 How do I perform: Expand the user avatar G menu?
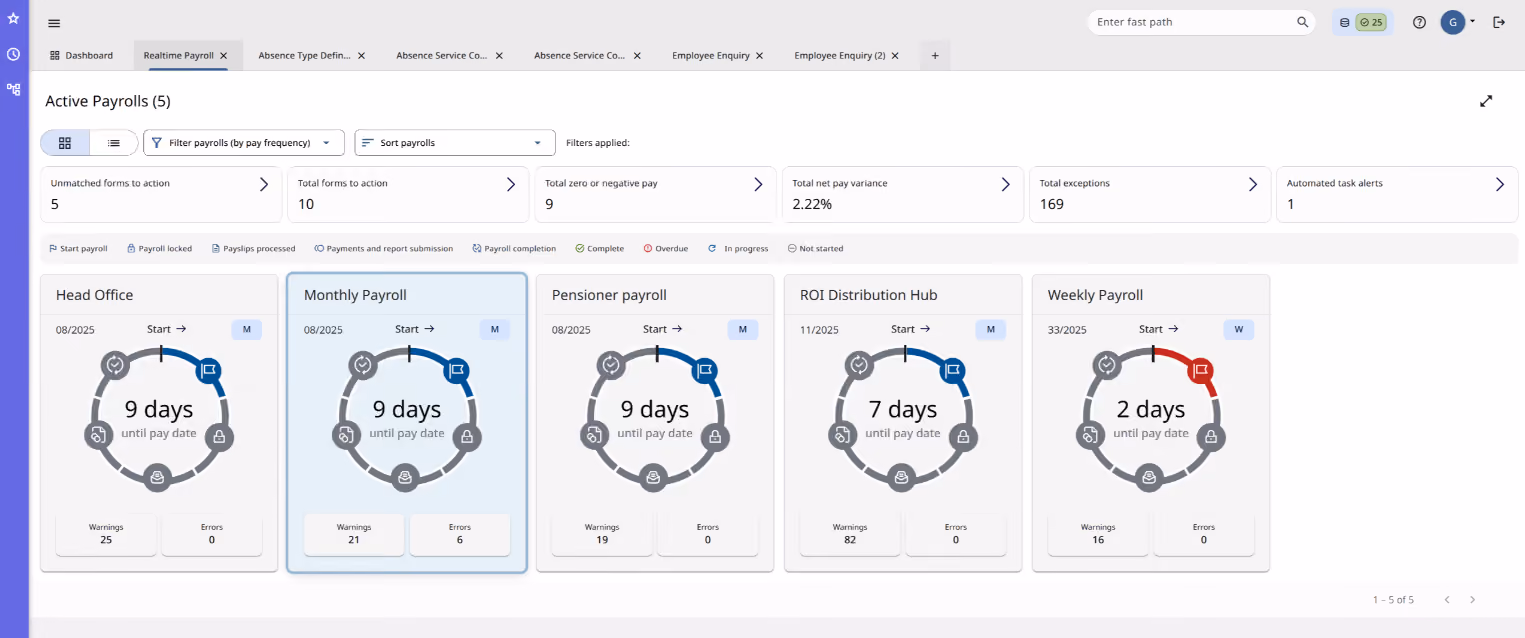coord(1458,22)
